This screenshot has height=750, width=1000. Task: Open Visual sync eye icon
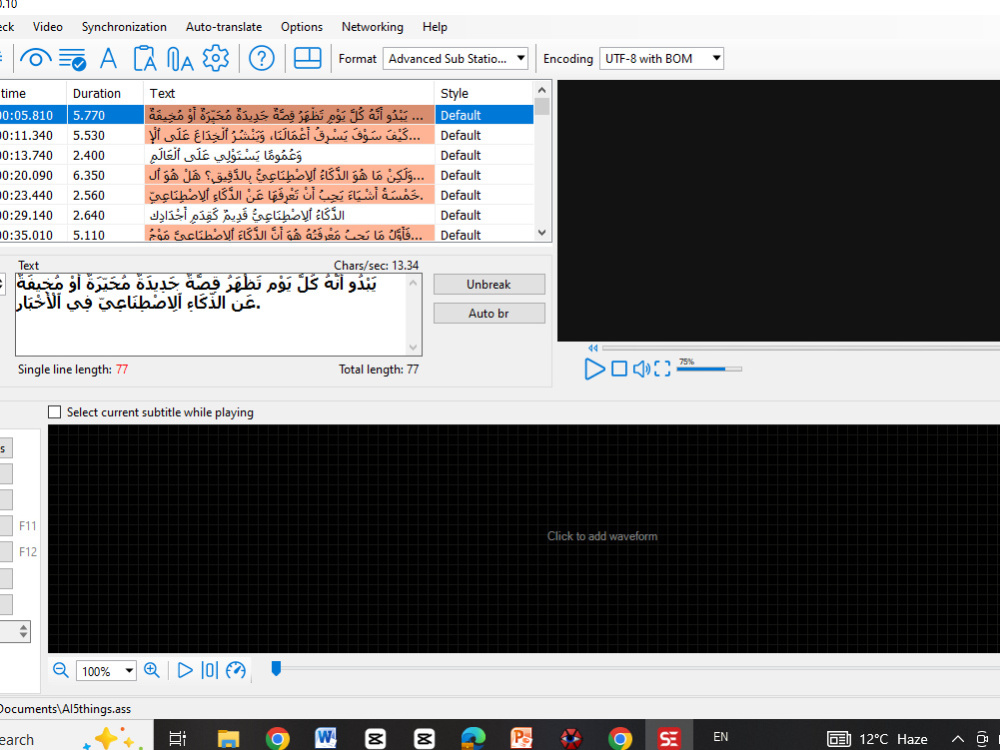click(x=36, y=59)
